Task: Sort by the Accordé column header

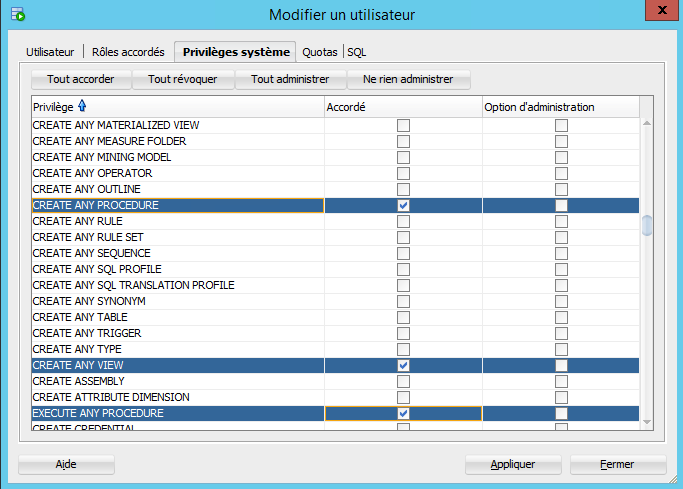Action: [x=400, y=107]
